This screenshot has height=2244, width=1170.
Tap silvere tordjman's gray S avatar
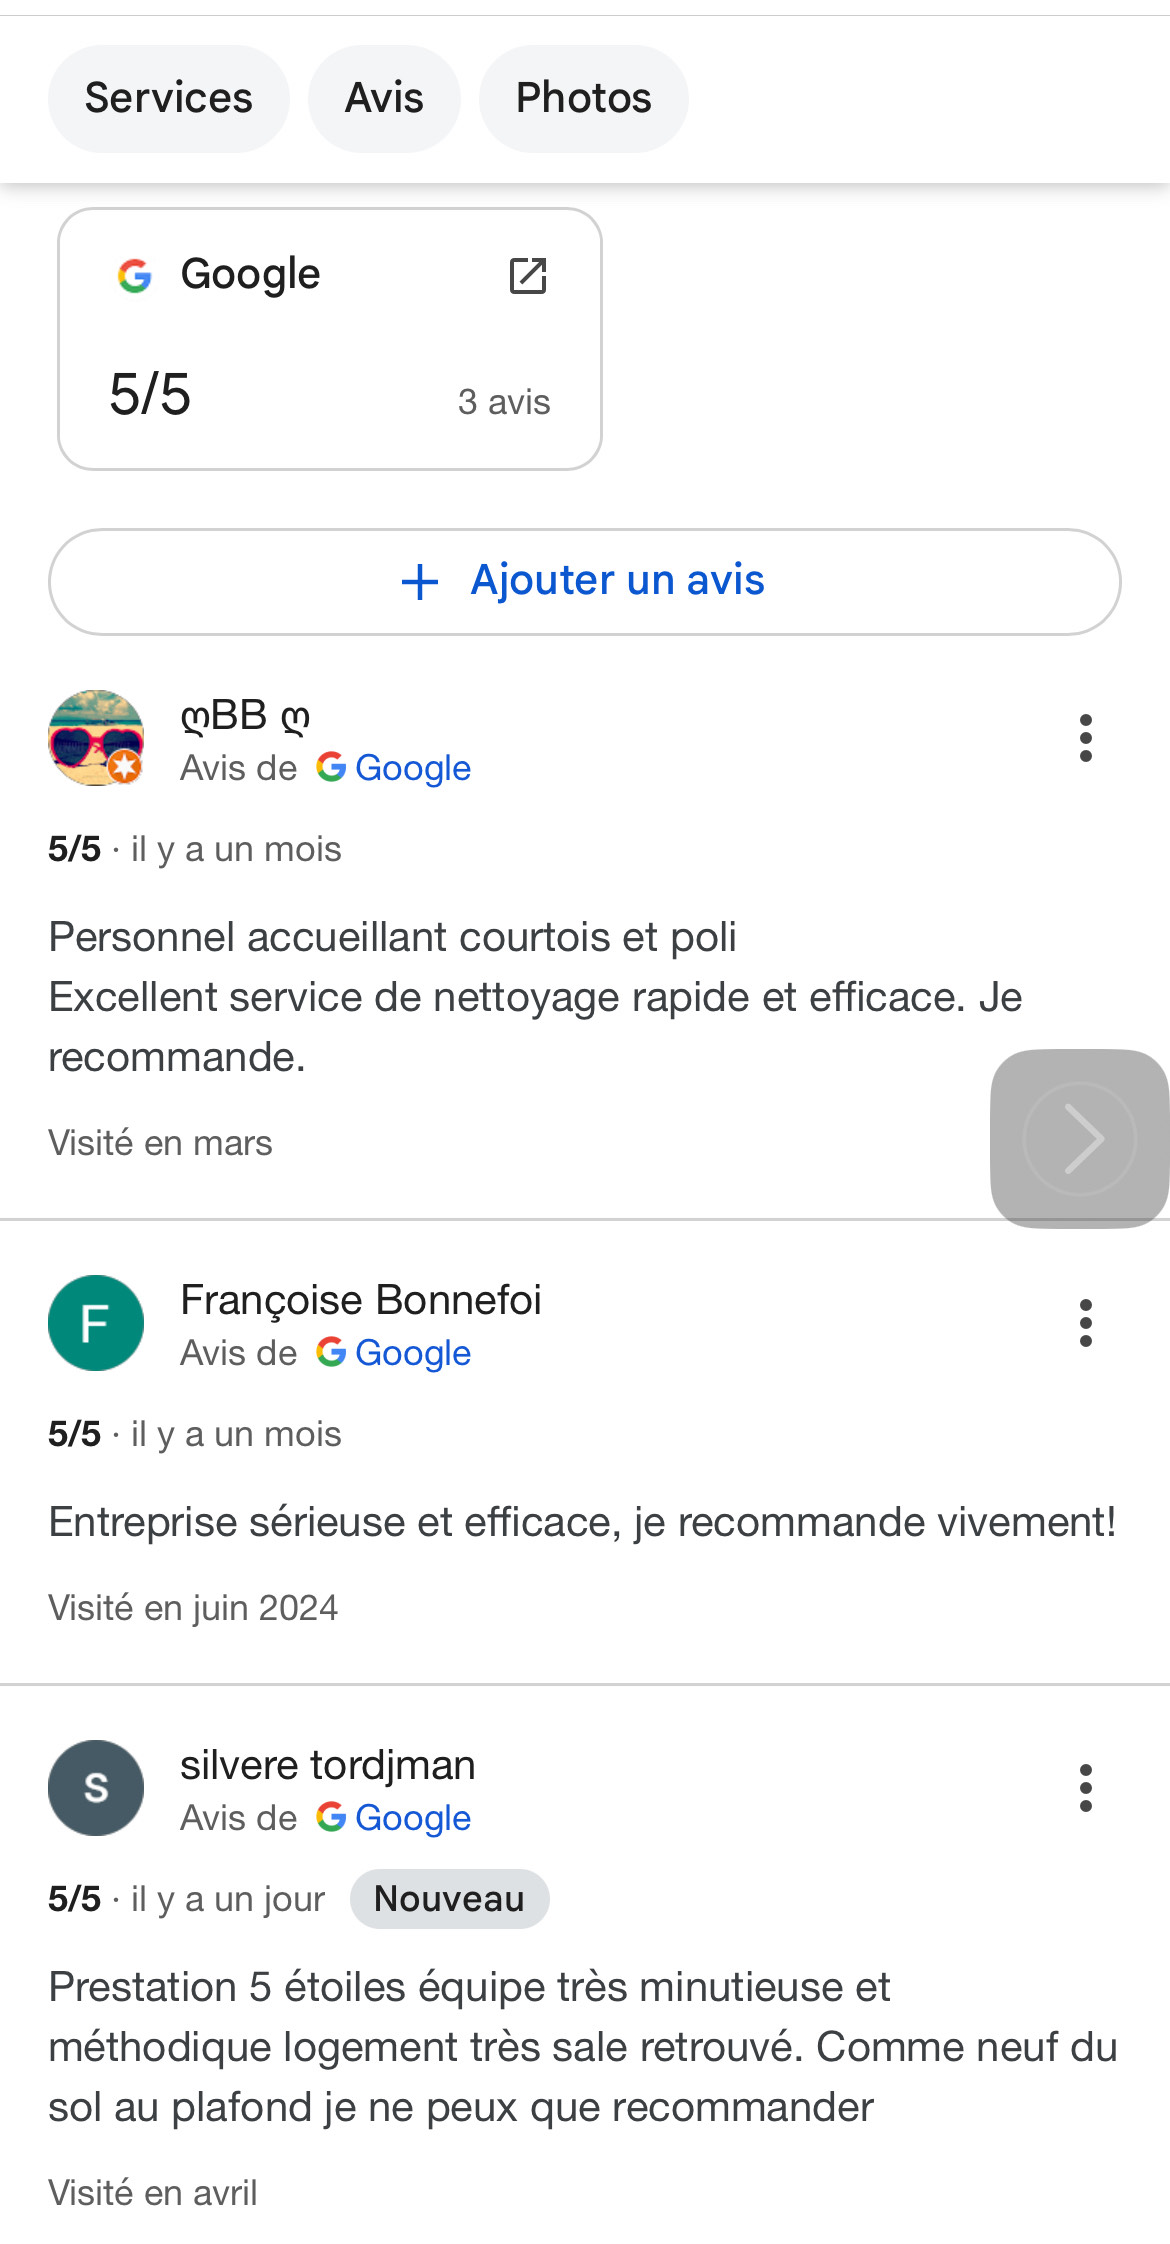96,1788
